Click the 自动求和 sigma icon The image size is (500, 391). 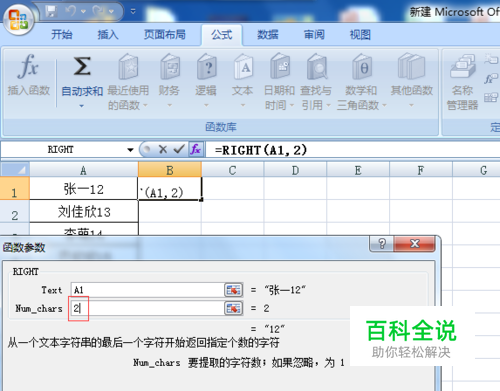[x=82, y=66]
